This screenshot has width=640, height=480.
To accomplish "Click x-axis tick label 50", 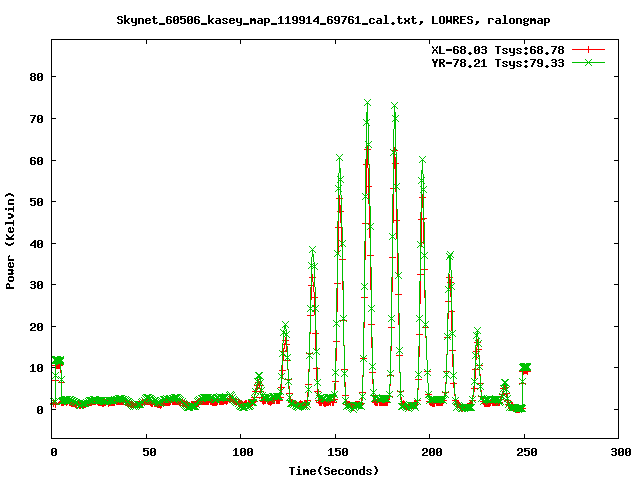I will pyautogui.click(x=149, y=452).
